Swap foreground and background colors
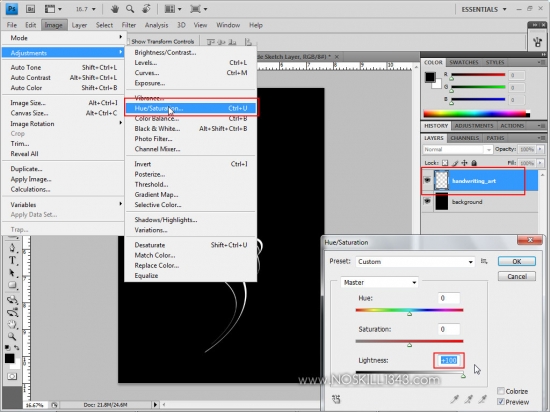Image resolution: width=550 pixels, height=412 pixels. coord(16,348)
